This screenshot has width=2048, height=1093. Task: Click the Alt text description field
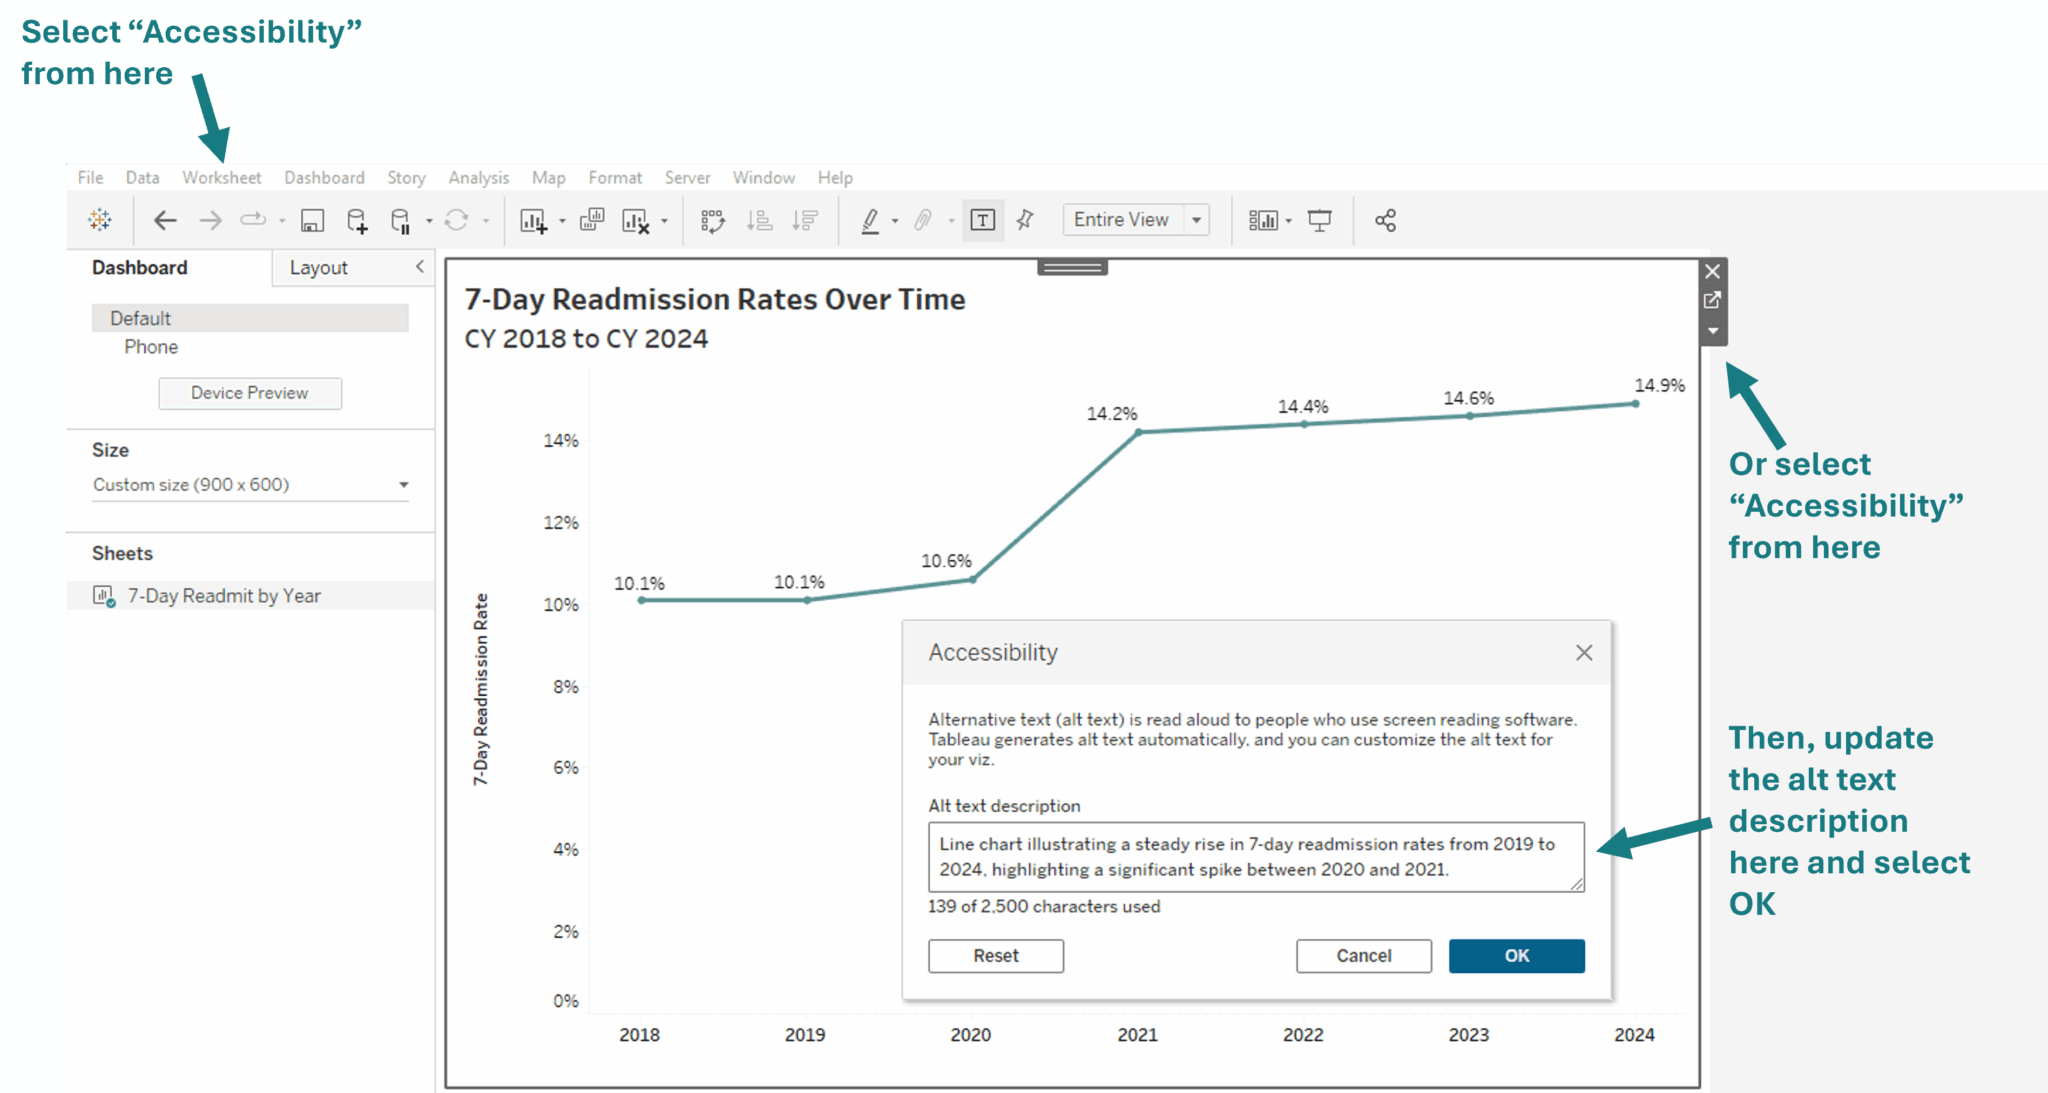[1255, 857]
